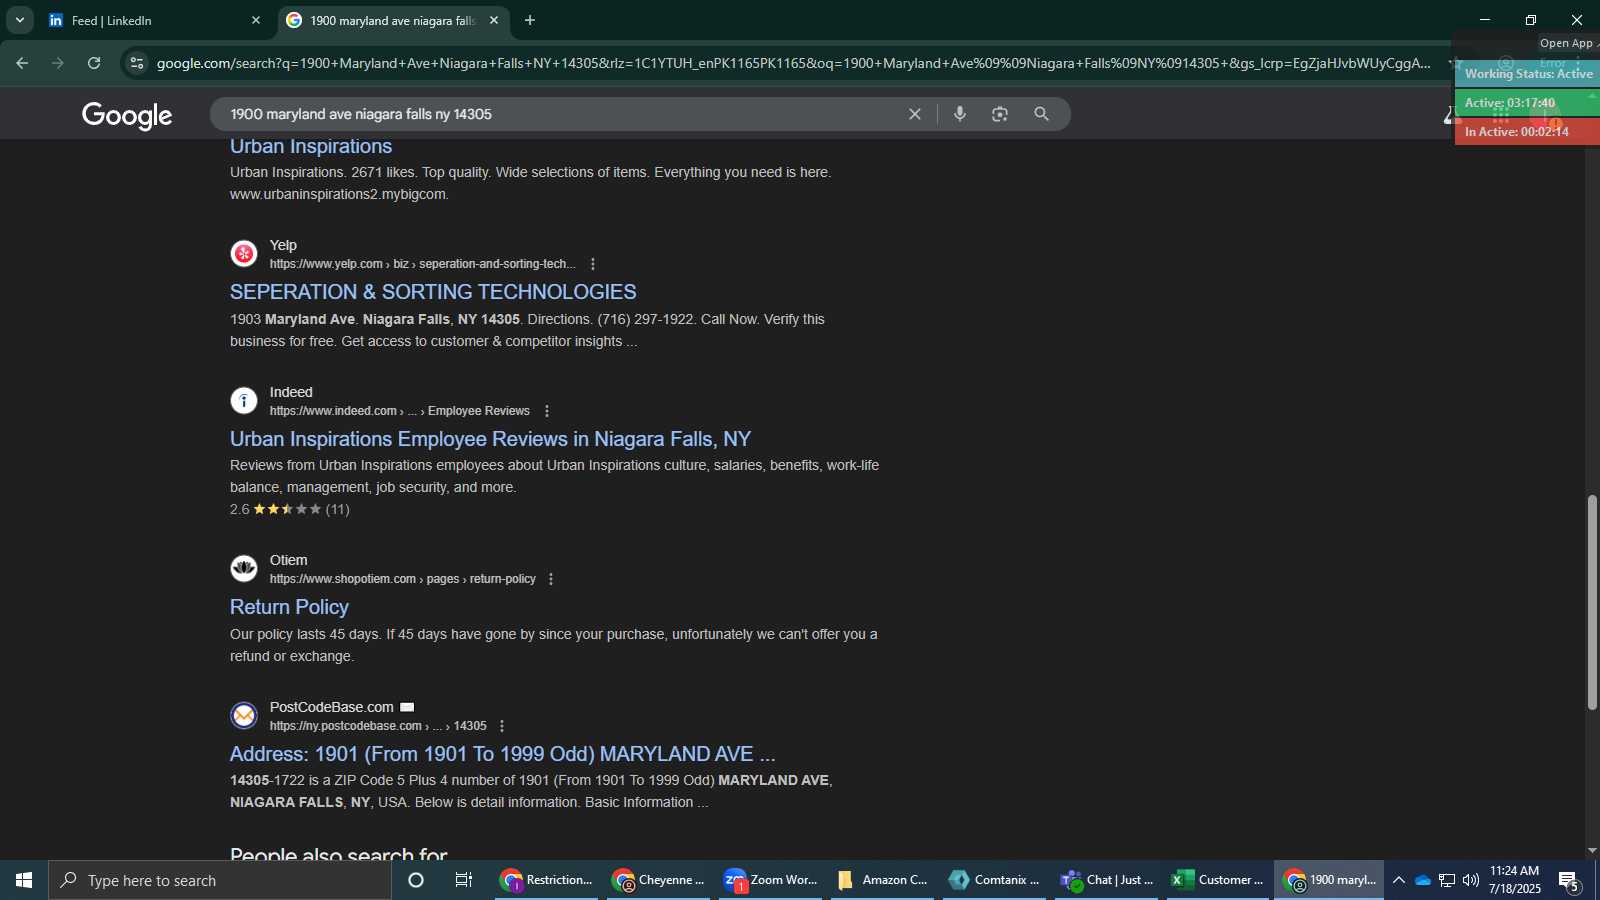Screen dimensions: 1600x900
Task: Open Cortana circle icon
Action: coord(416,880)
